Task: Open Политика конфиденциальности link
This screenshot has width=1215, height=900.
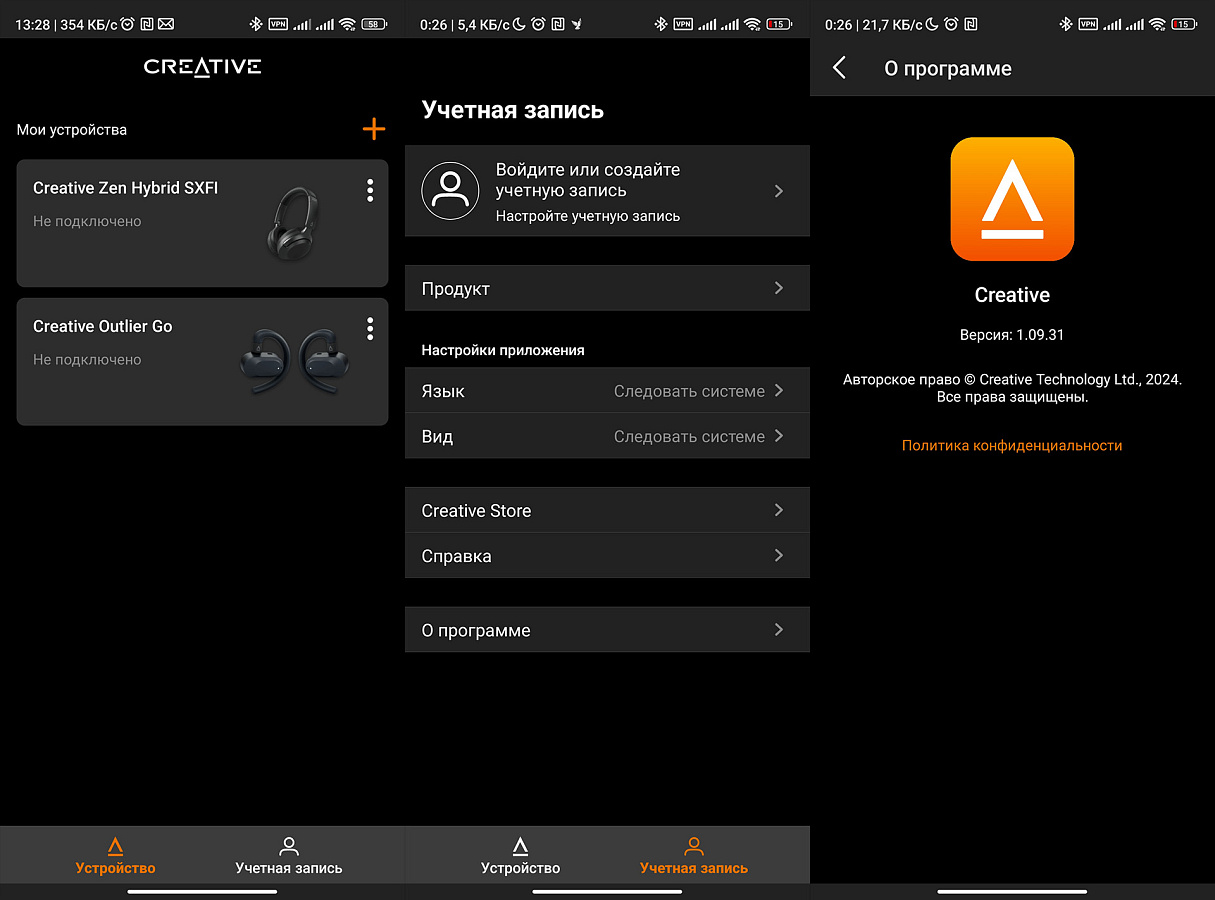Action: coord(1012,446)
